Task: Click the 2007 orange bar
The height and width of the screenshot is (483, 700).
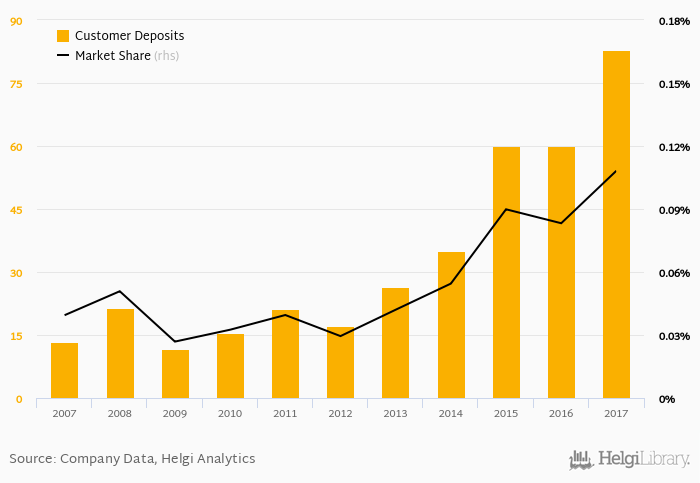Action: [65, 371]
